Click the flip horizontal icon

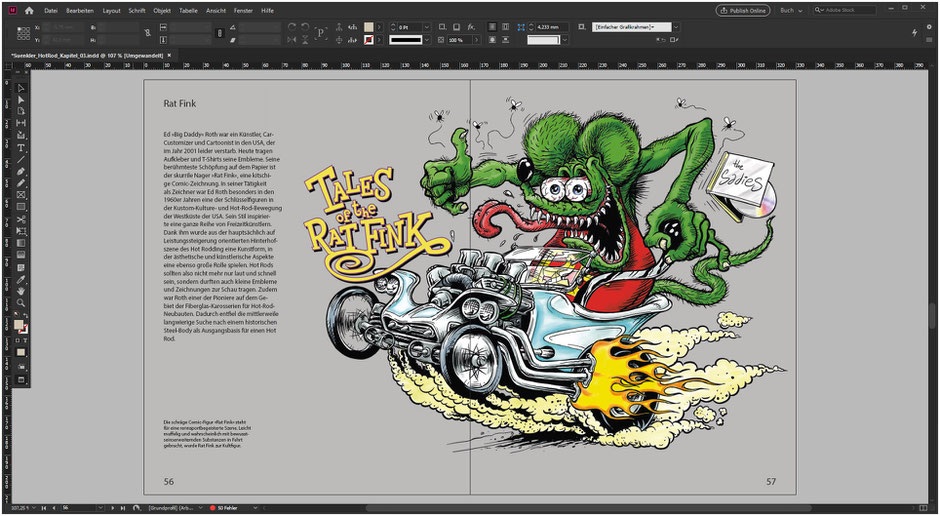(x=292, y=40)
